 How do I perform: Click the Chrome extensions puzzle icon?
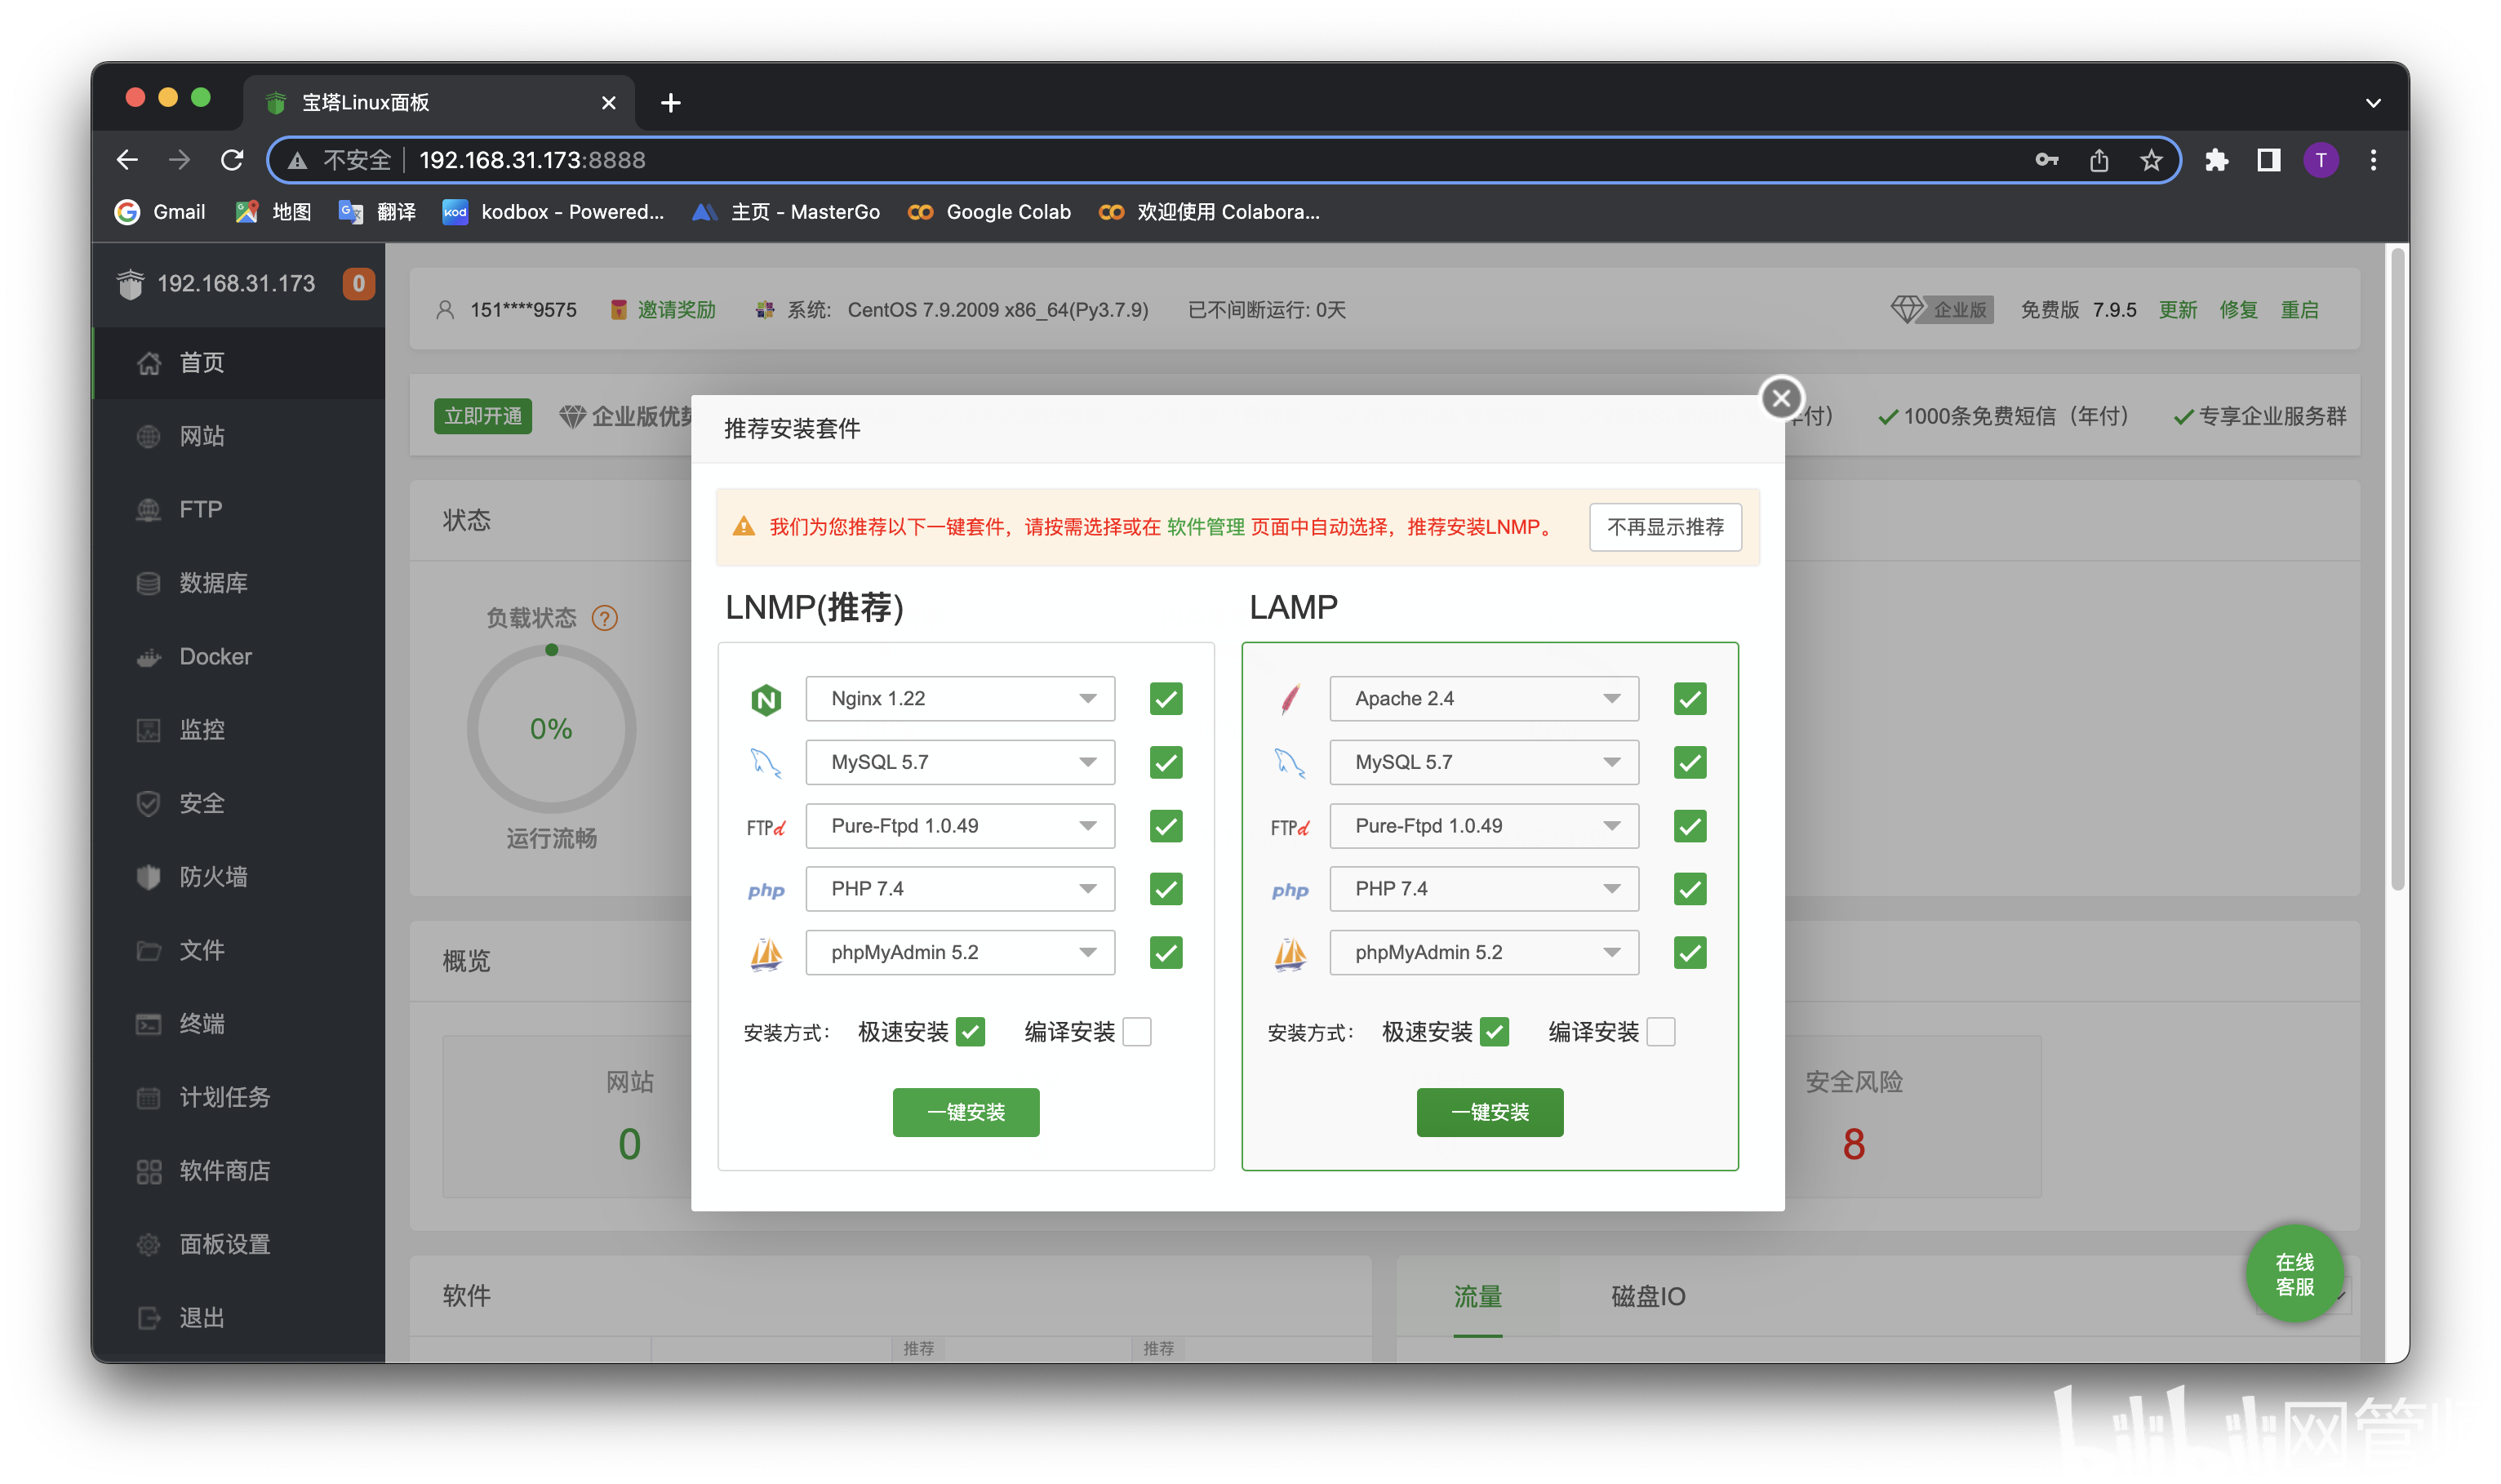(x=2216, y=160)
